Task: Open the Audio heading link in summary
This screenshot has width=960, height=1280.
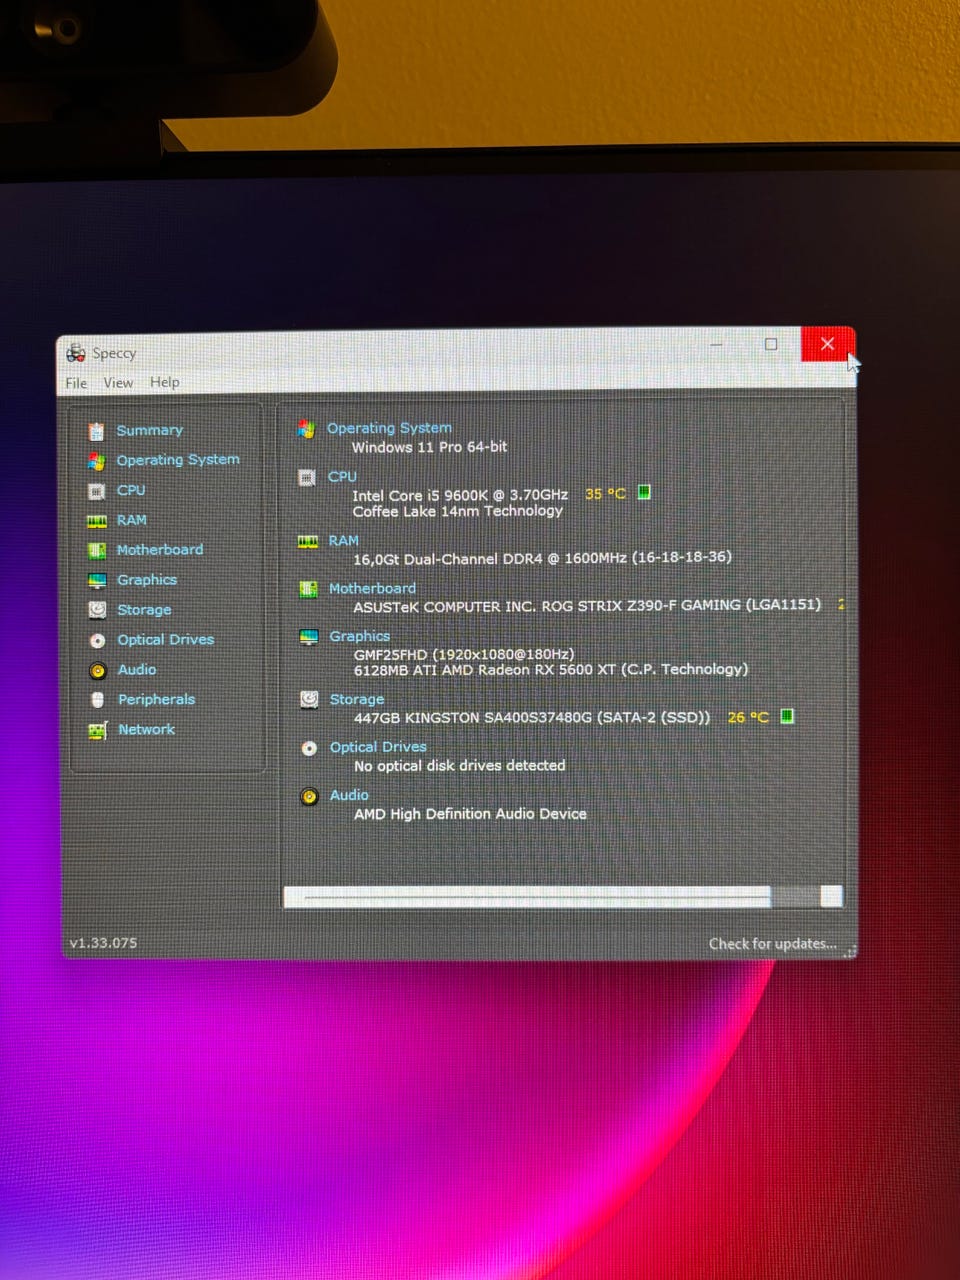Action: click(x=349, y=795)
